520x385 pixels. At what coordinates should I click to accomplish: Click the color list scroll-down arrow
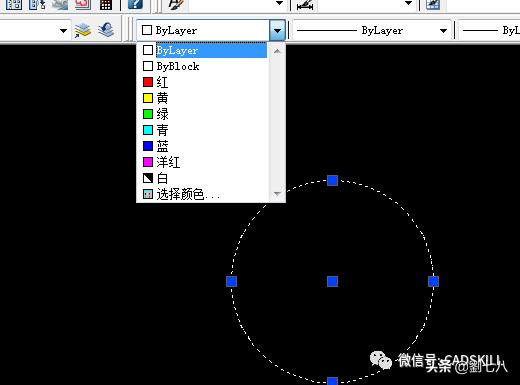click(277, 194)
